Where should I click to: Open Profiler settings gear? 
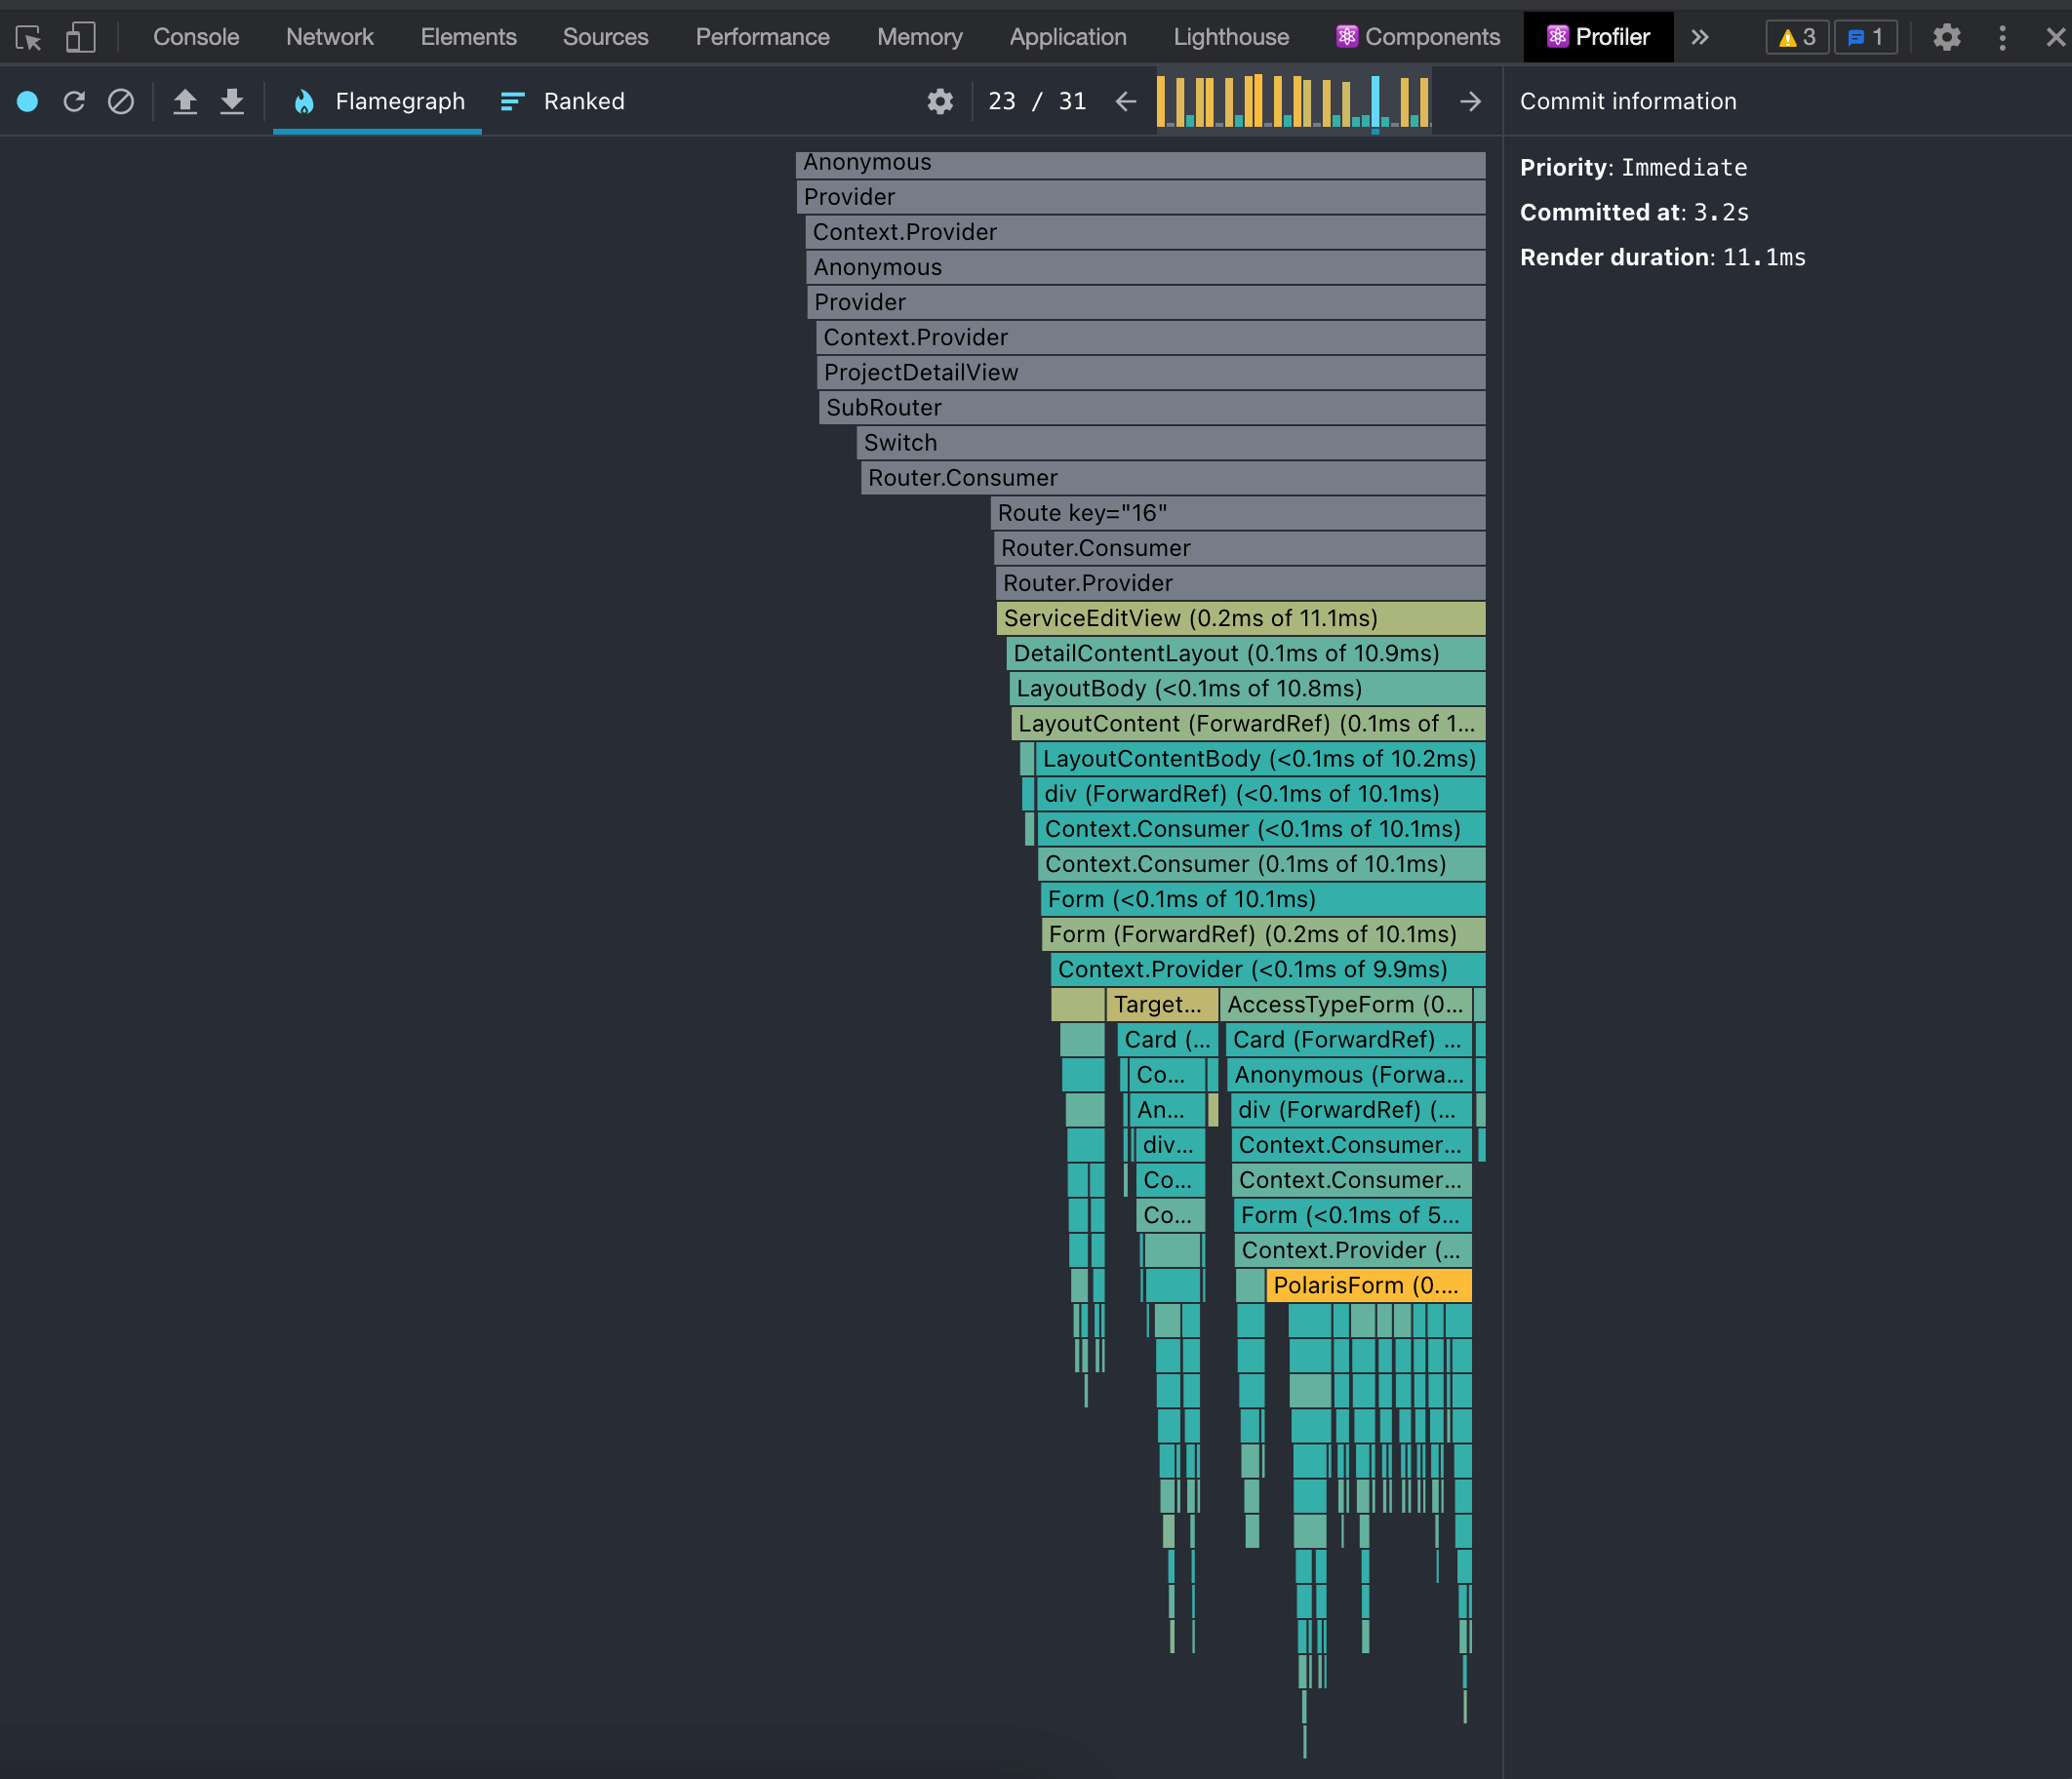coord(940,101)
